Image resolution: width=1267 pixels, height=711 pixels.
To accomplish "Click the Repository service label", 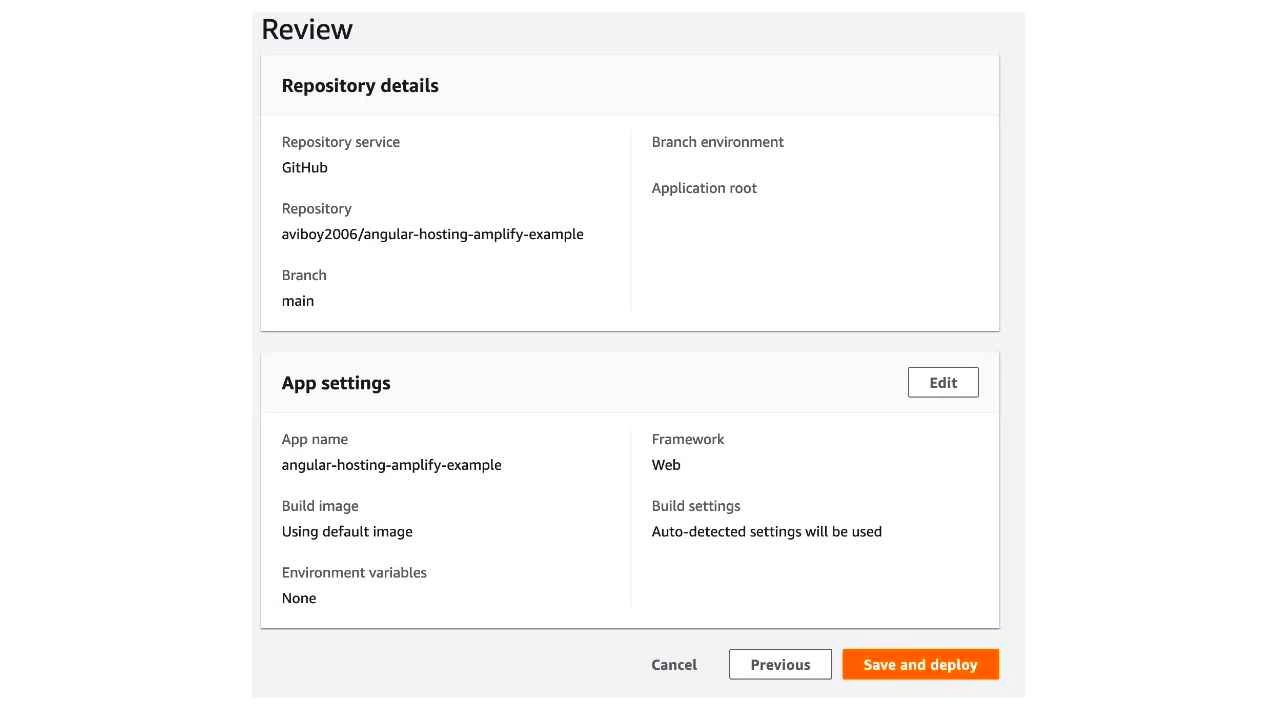I will pos(340,141).
